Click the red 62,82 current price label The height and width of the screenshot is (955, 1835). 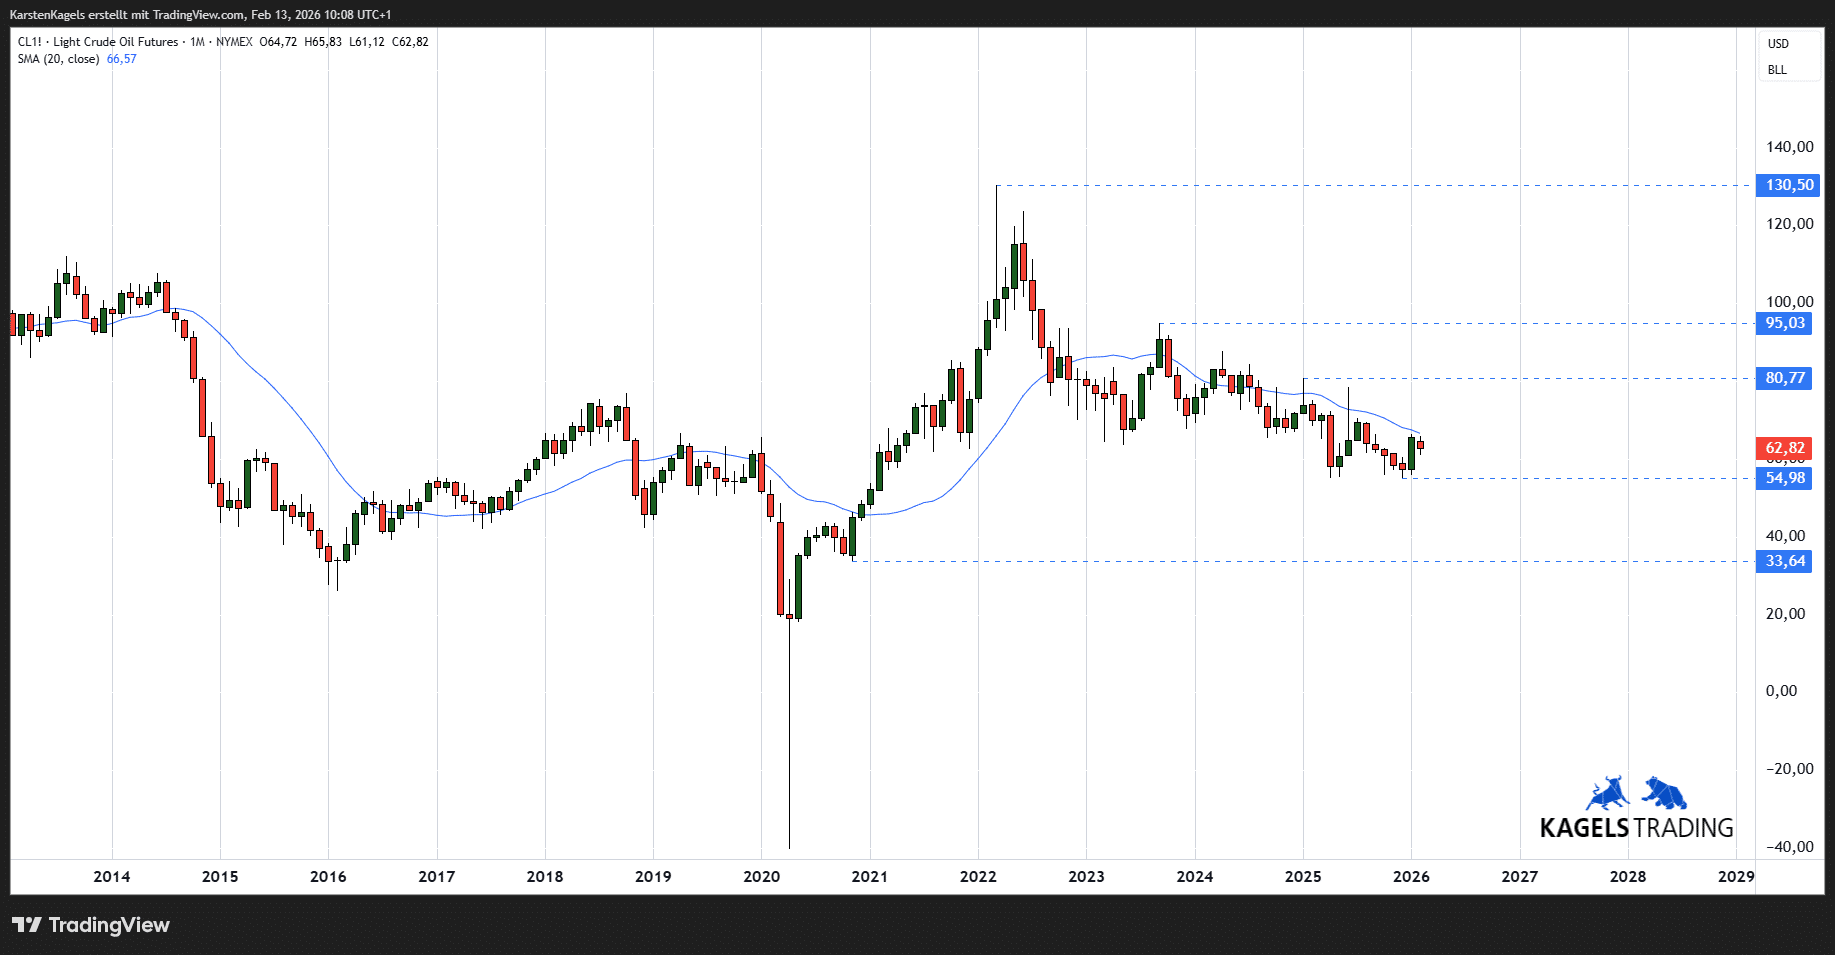(x=1785, y=448)
